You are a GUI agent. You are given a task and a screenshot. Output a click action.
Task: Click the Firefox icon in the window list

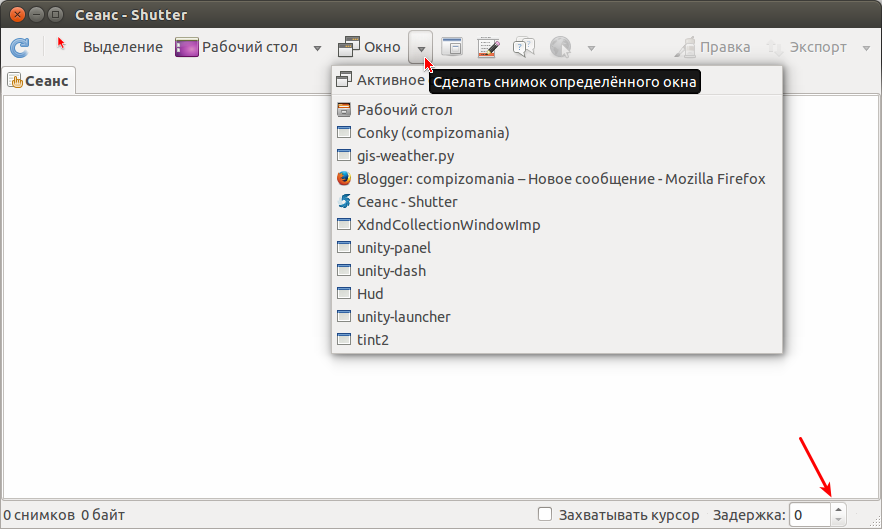(x=344, y=179)
